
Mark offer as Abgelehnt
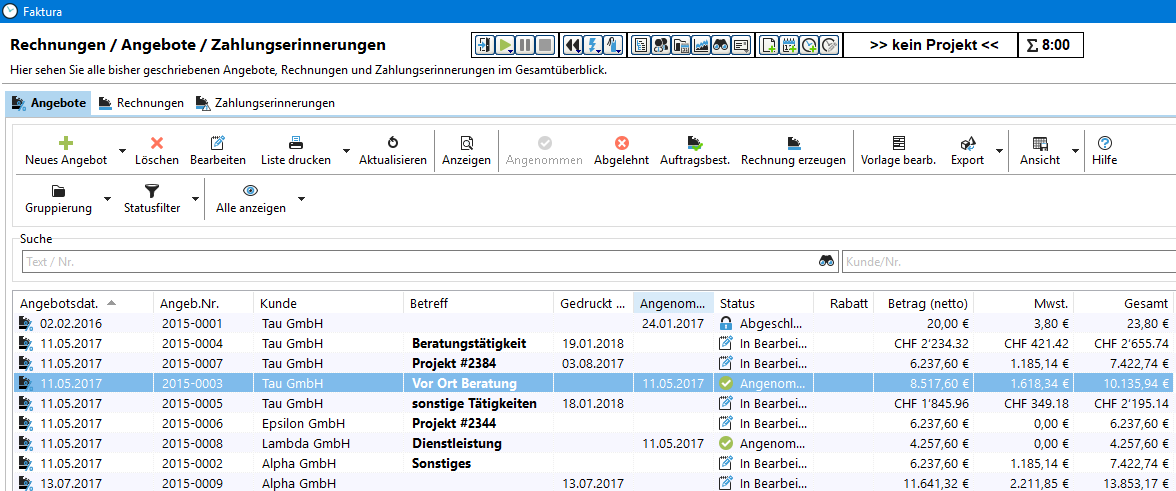621,144
